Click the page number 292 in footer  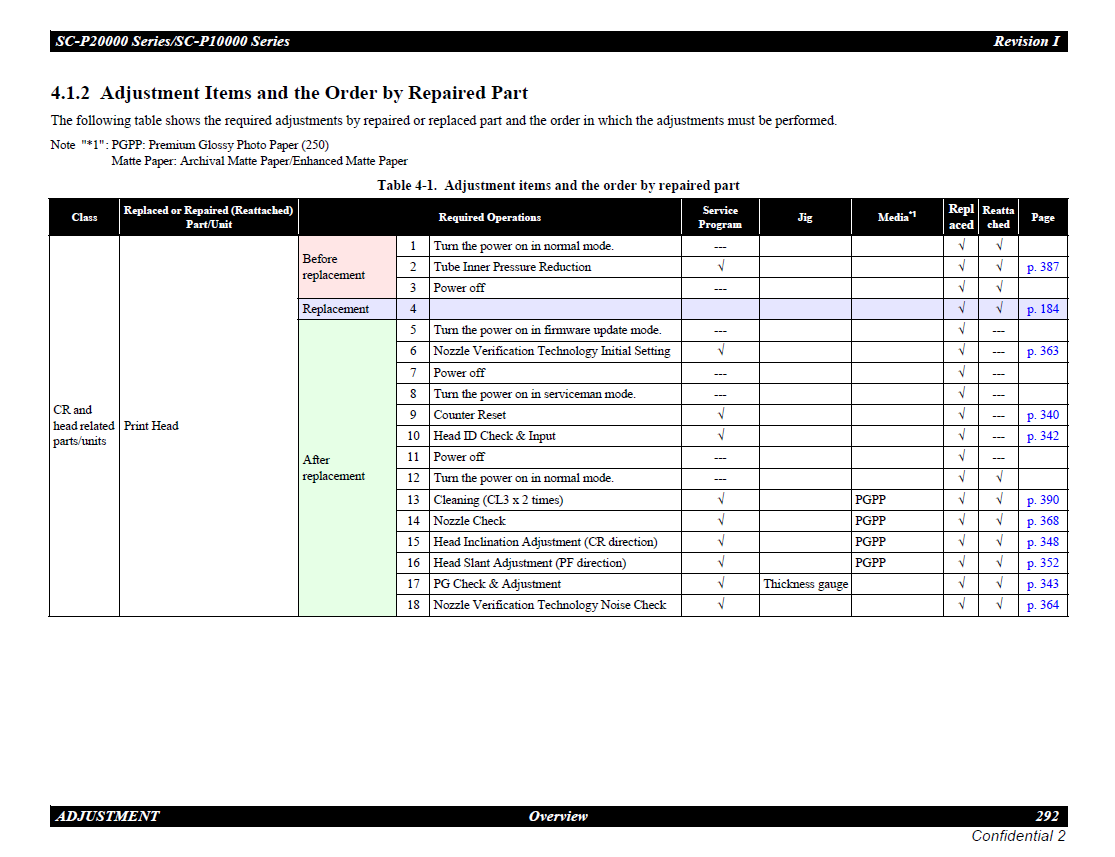(x=1046, y=816)
